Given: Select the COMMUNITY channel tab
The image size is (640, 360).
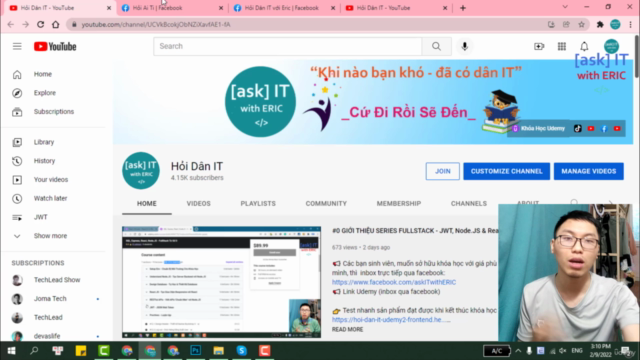Looking at the screenshot, I should point(326,203).
